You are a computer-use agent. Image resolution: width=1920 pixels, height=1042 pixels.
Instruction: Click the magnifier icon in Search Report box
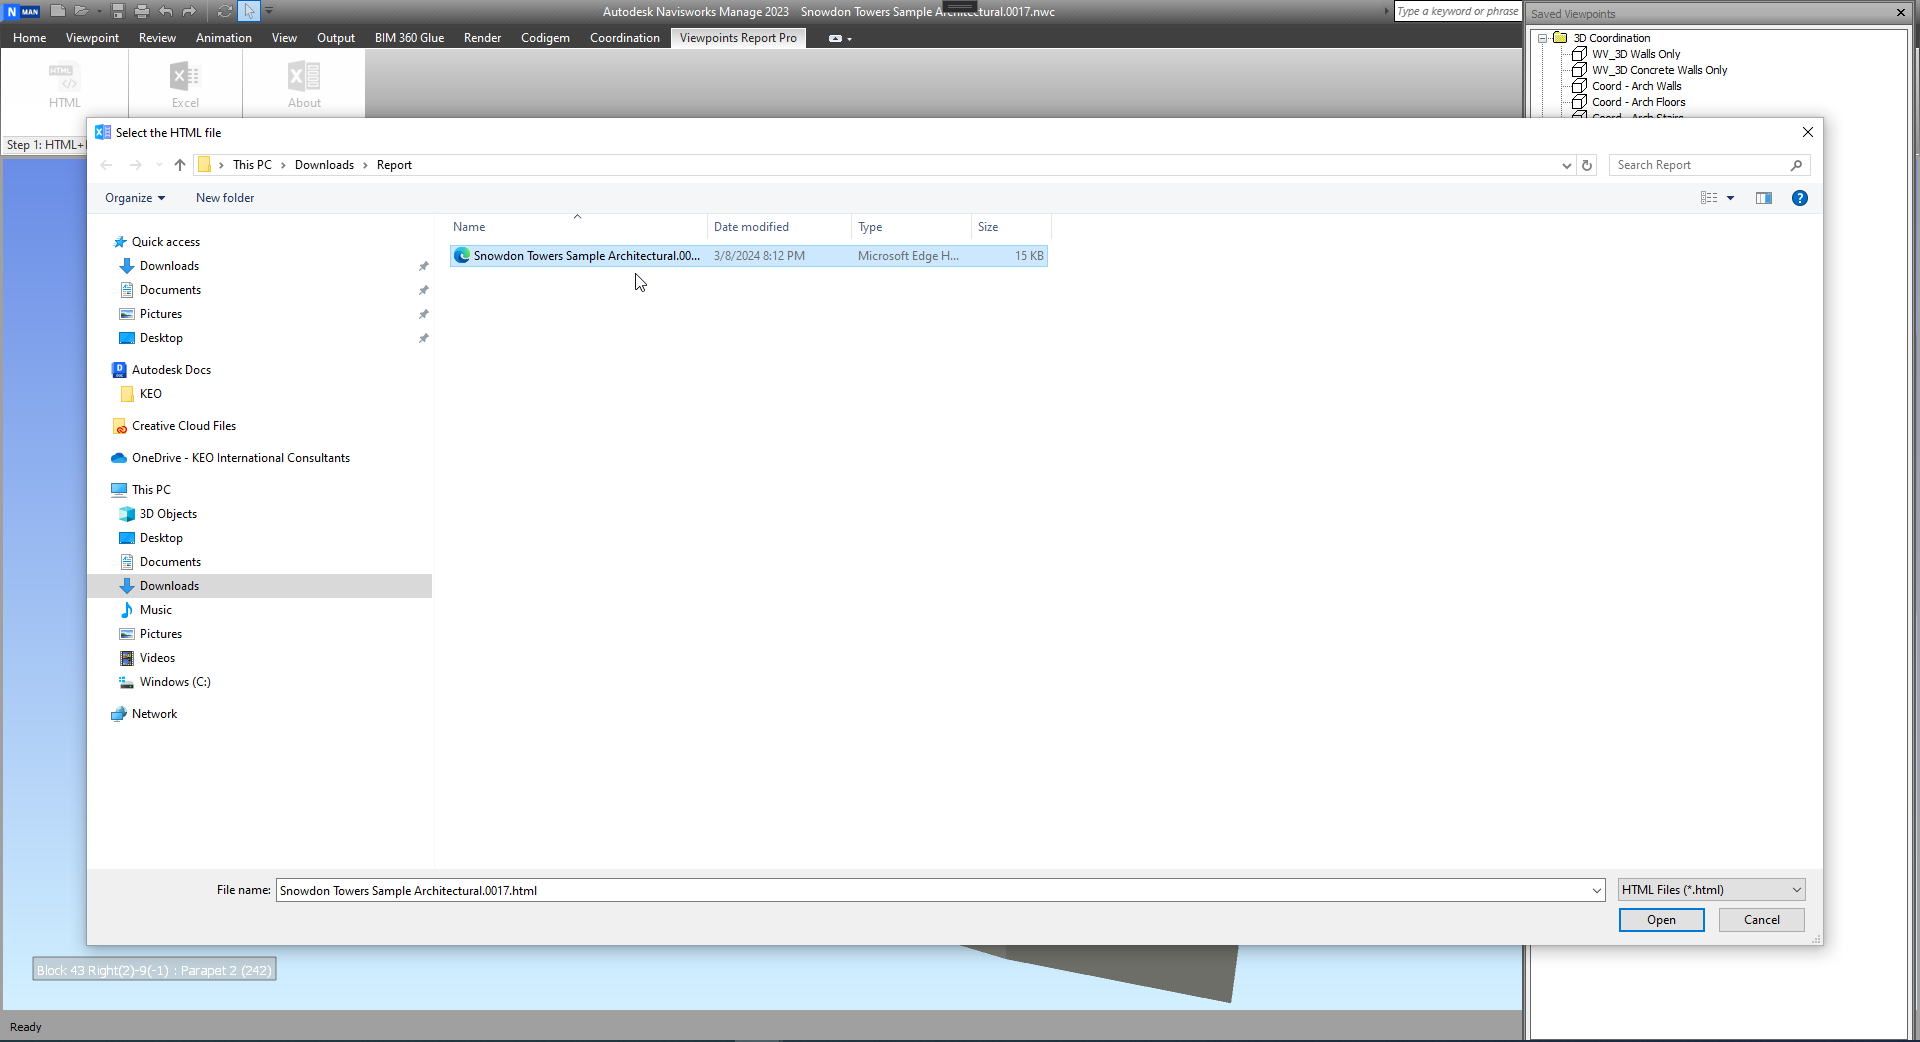point(1796,165)
